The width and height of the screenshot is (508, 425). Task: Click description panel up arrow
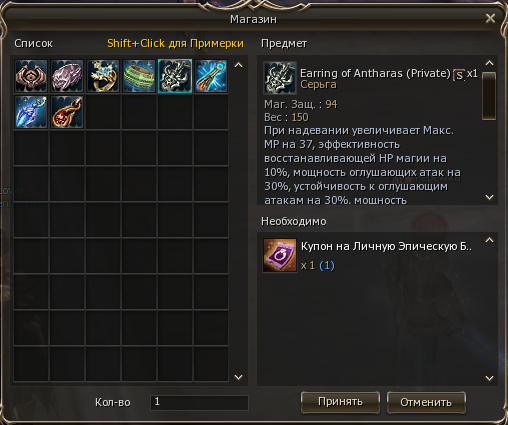click(489, 63)
